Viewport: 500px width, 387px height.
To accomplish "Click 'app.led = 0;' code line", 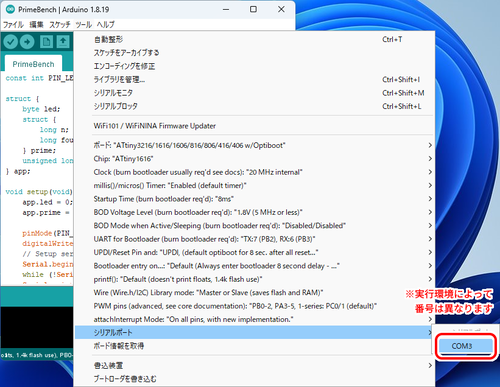I will [47, 202].
